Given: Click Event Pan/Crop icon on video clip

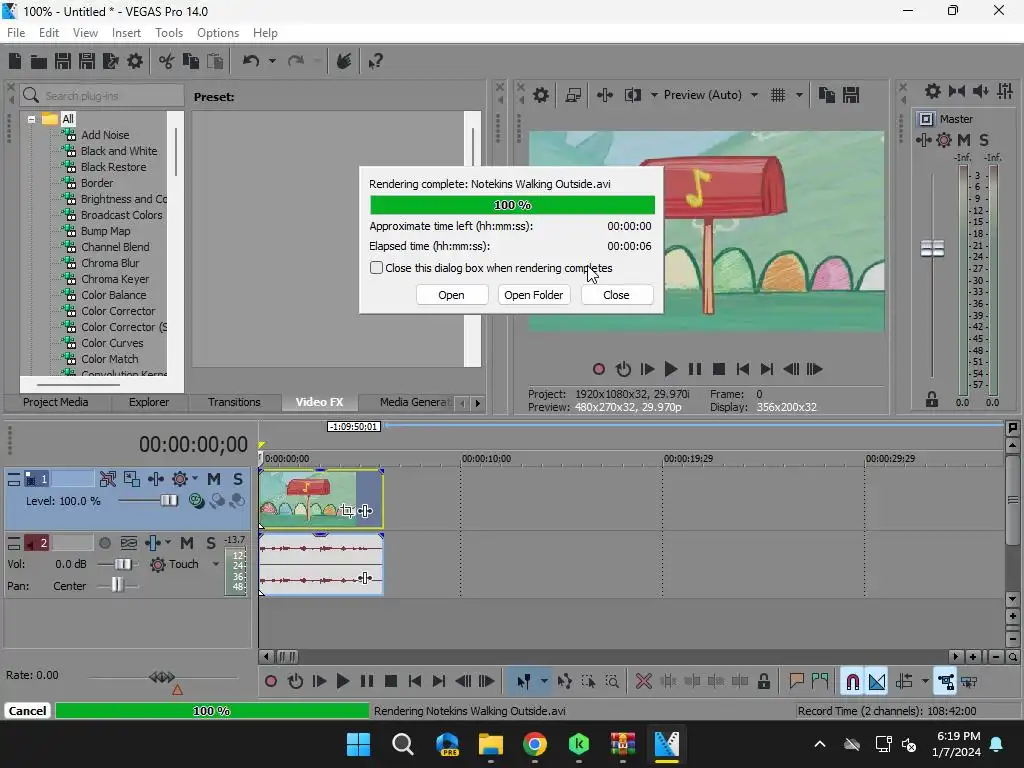Looking at the screenshot, I should tap(347, 511).
